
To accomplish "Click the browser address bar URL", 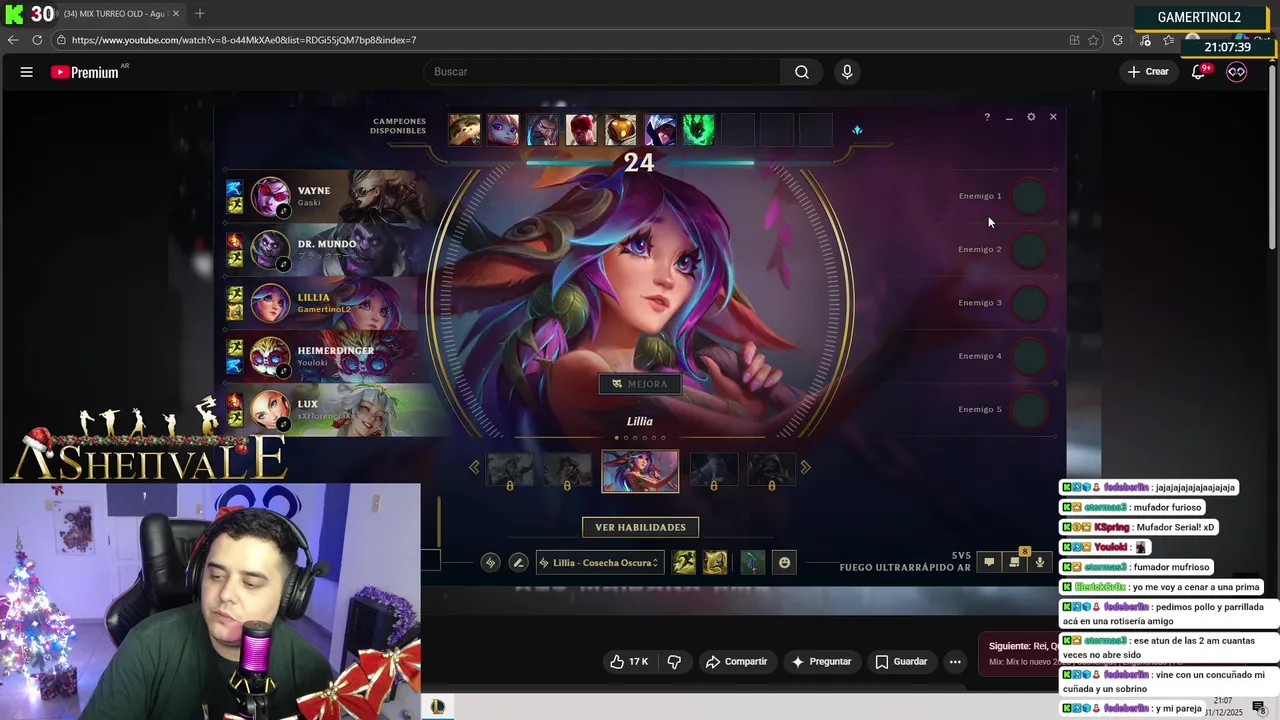I will coord(244,40).
